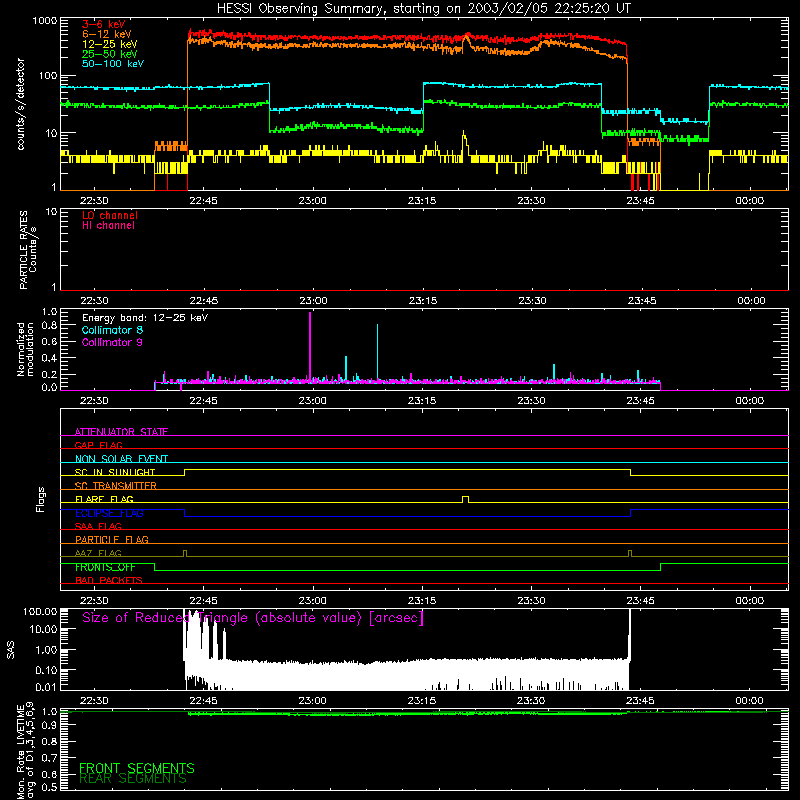
Task: Click the HI channel legend label
Action: 108,226
